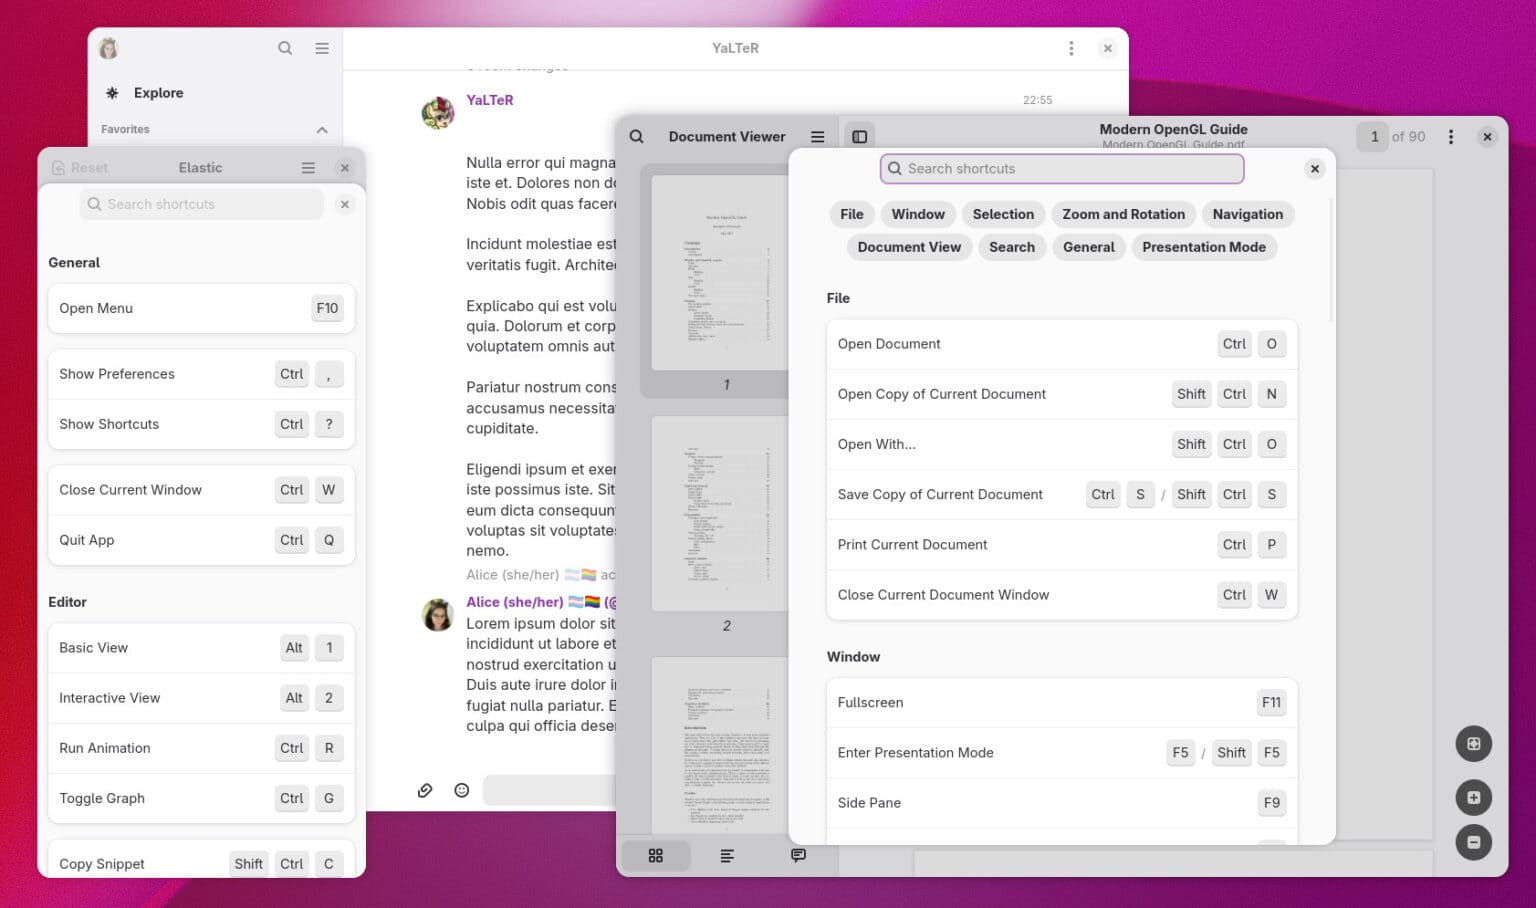Open the emoji picker in the message composer
Image resolution: width=1536 pixels, height=908 pixels.
(x=461, y=790)
